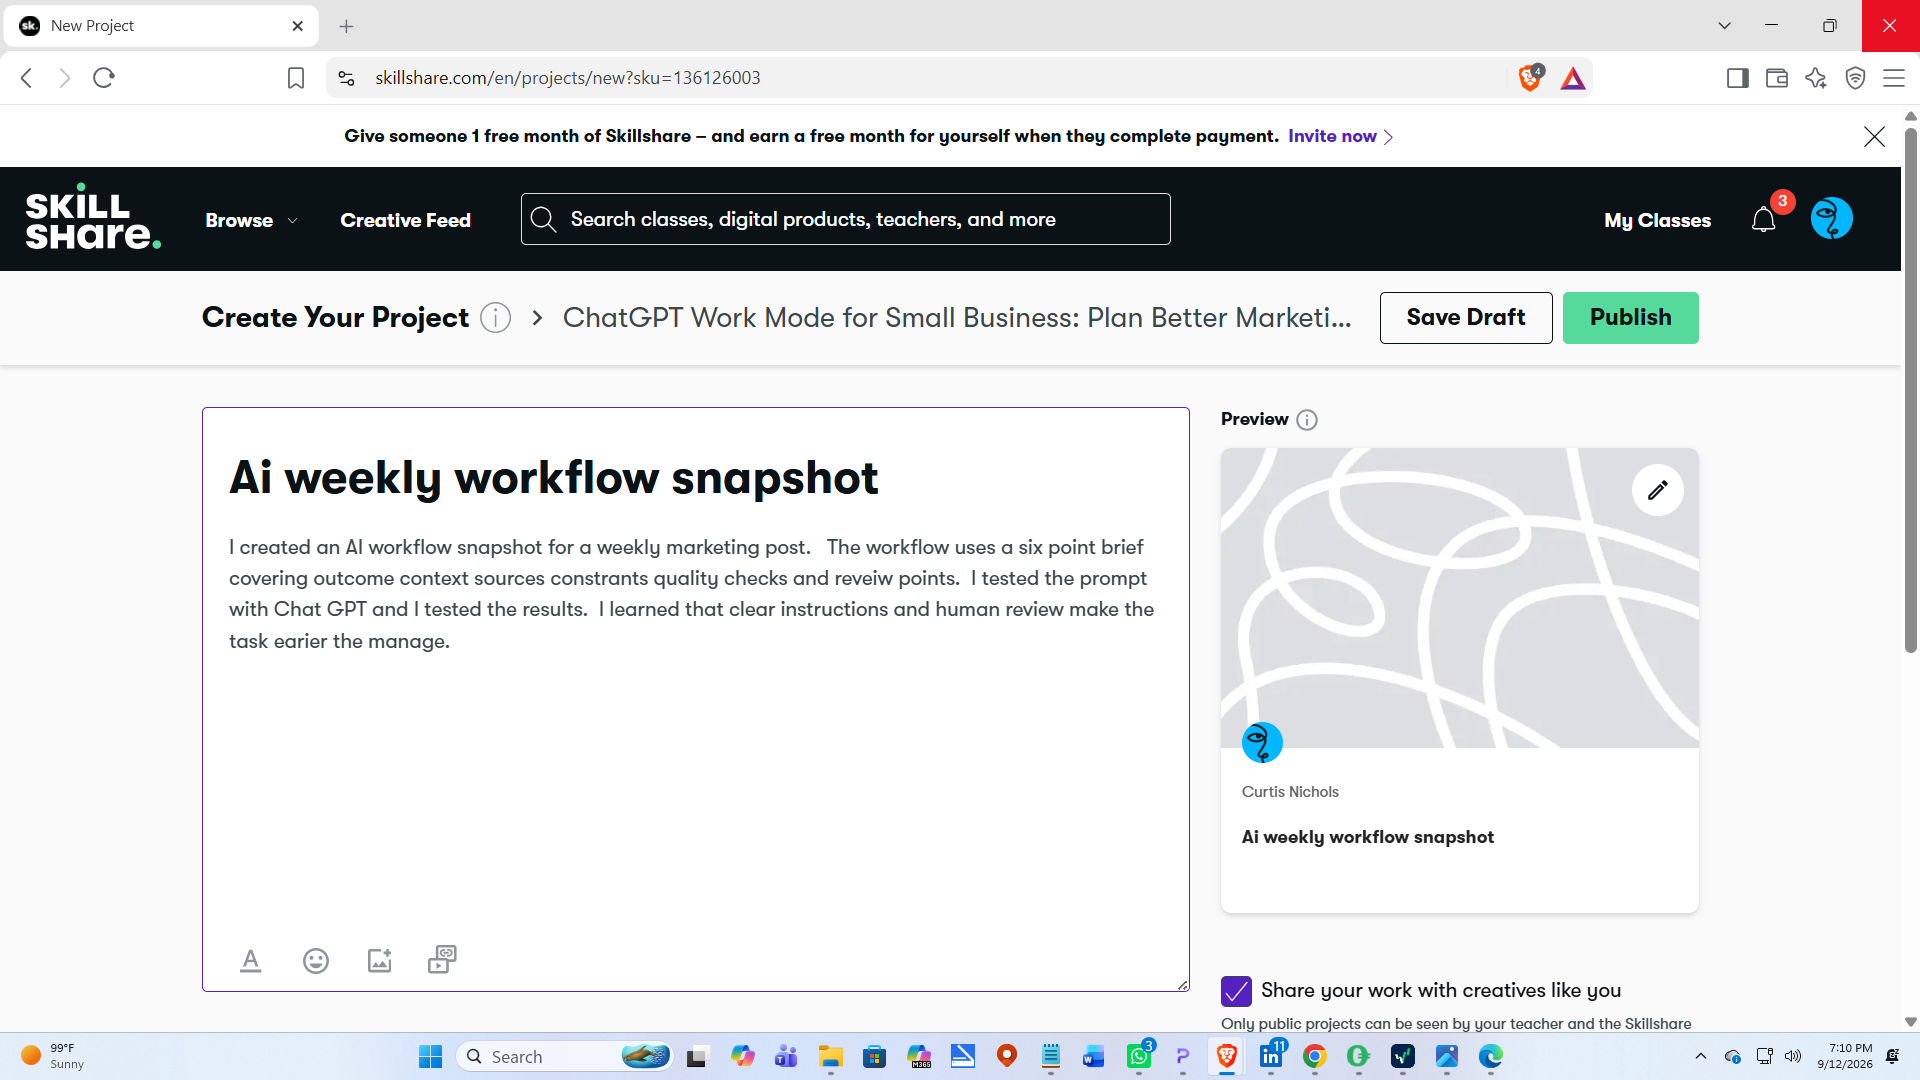Show hidden system tray icons
Image resolution: width=1920 pixels, height=1080 pixels.
coord(1701,1056)
